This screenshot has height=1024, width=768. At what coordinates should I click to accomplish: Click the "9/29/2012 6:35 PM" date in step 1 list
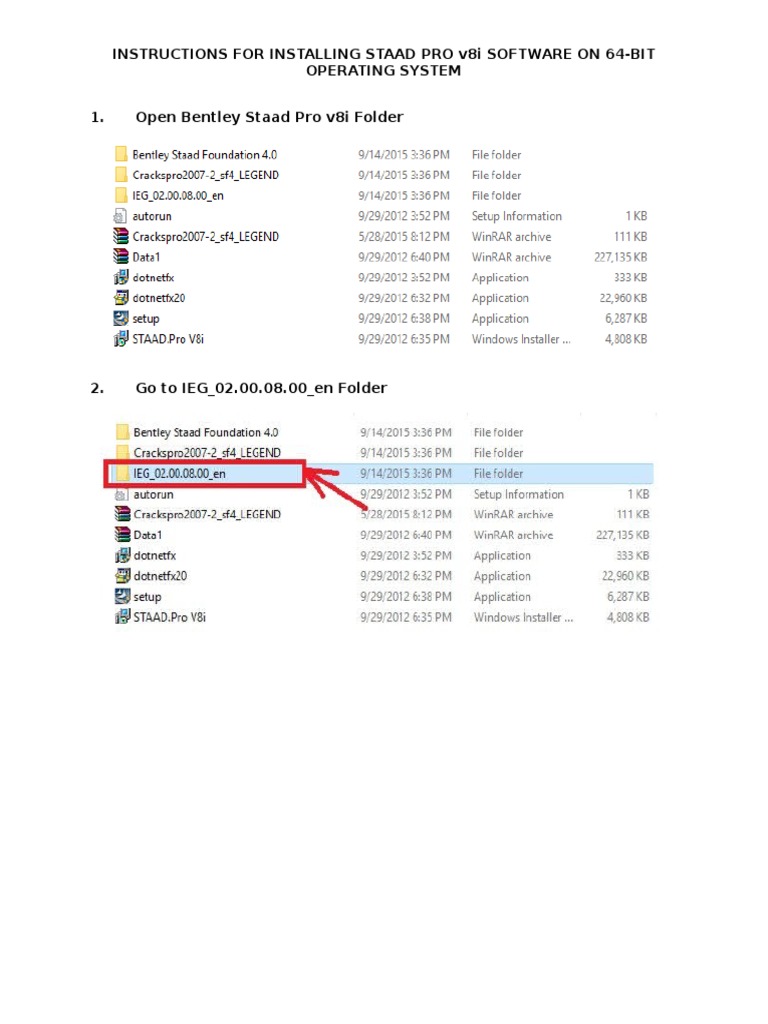pyautogui.click(x=404, y=339)
